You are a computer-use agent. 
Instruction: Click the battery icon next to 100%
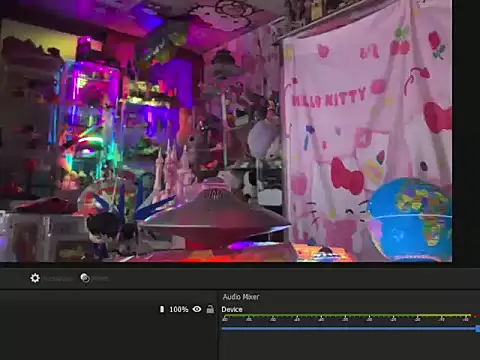coord(162,309)
